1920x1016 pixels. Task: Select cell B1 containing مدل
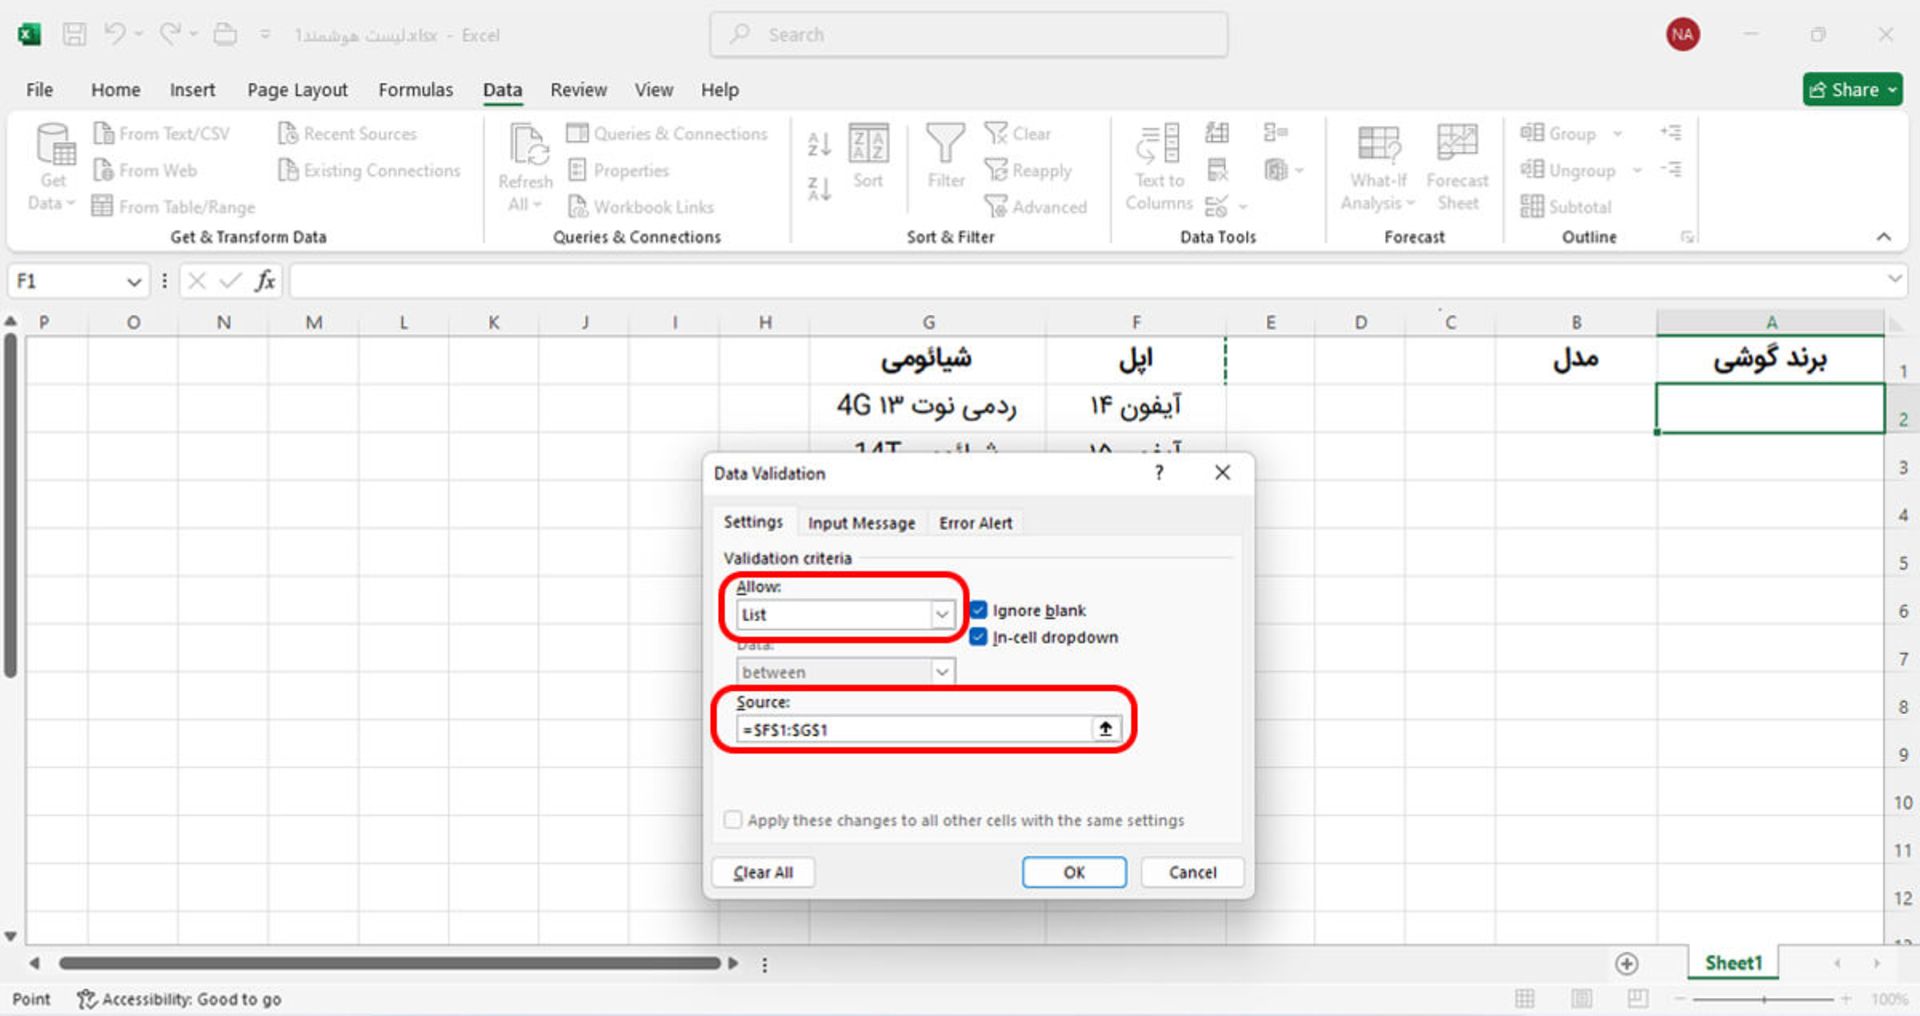(x=1576, y=359)
